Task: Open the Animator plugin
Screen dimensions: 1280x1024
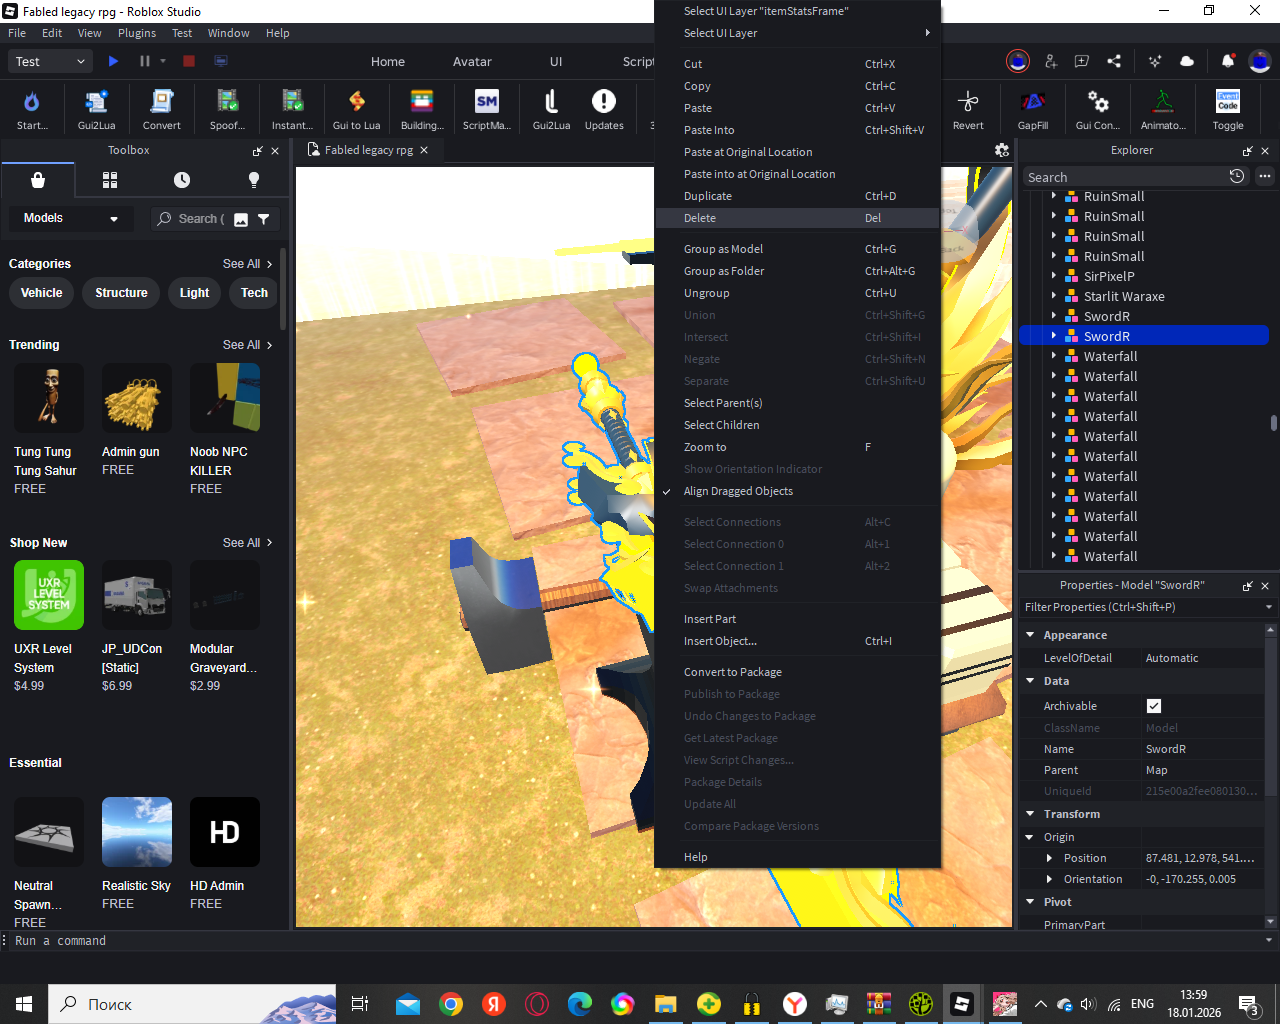Action: (1163, 109)
